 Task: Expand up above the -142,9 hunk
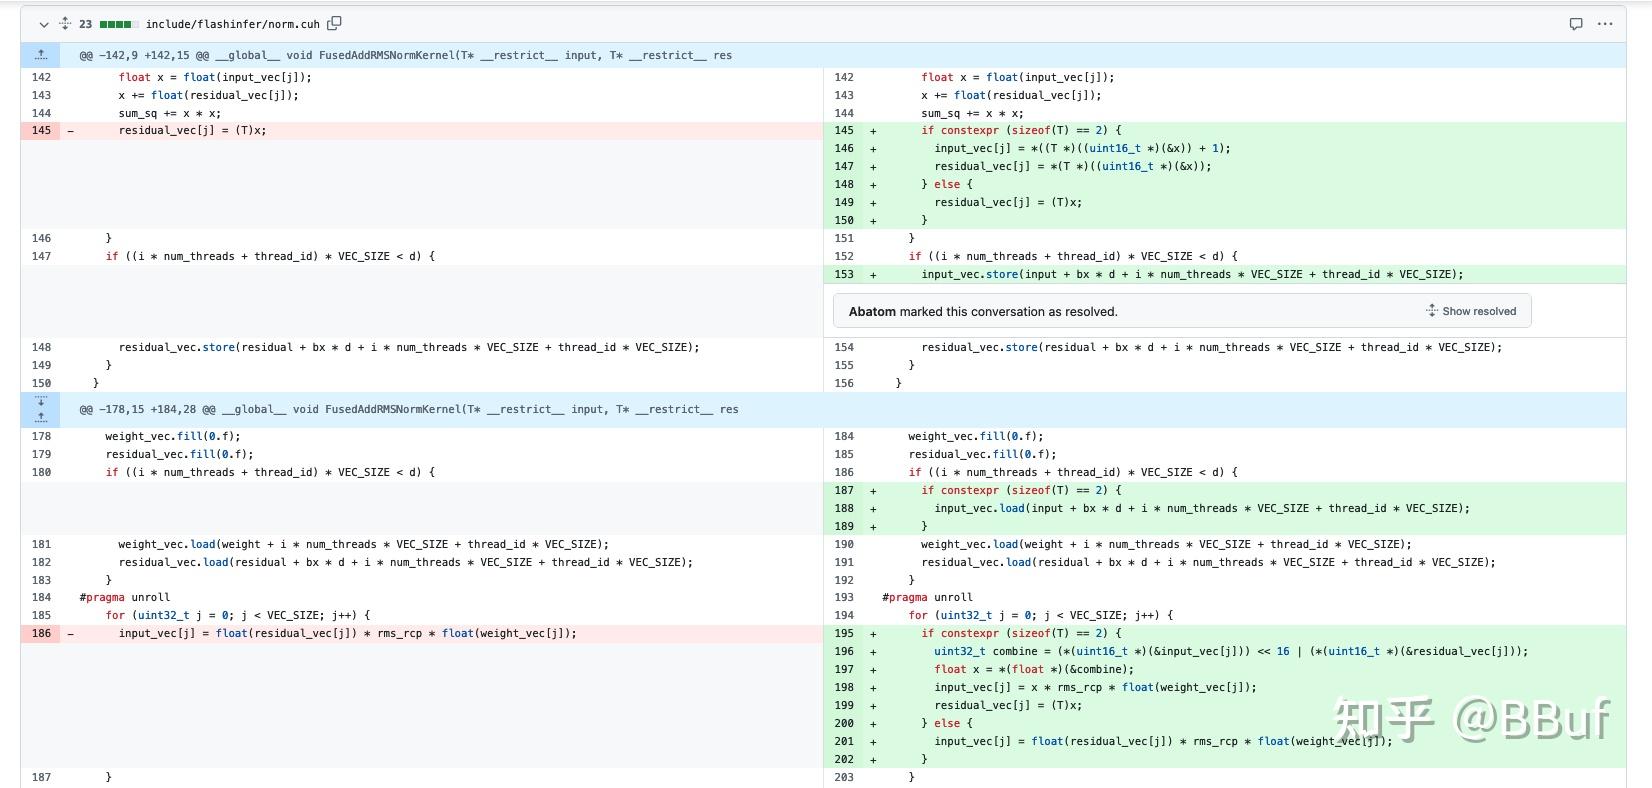point(41,55)
